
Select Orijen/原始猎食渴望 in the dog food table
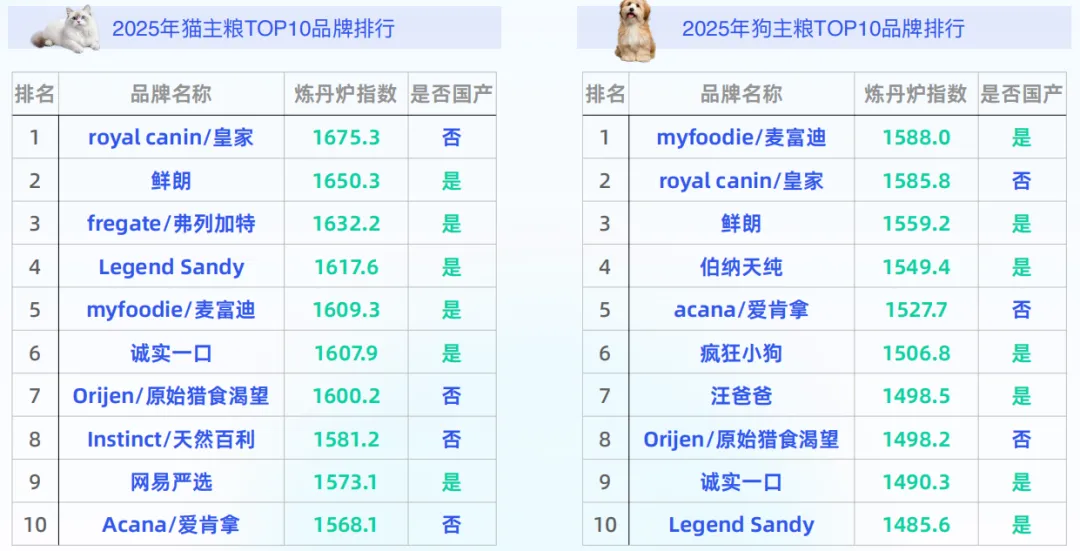[x=741, y=439]
